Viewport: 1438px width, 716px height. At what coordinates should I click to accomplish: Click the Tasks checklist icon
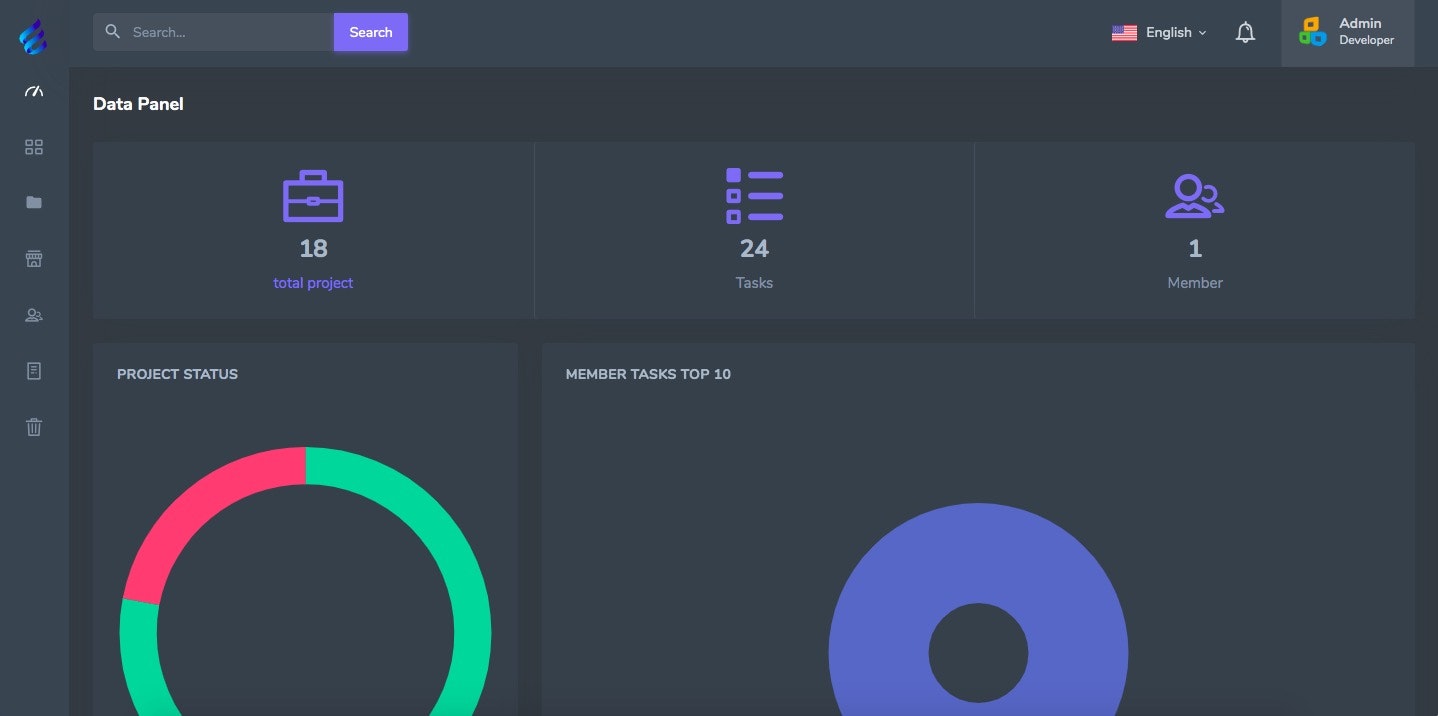pyautogui.click(x=754, y=195)
